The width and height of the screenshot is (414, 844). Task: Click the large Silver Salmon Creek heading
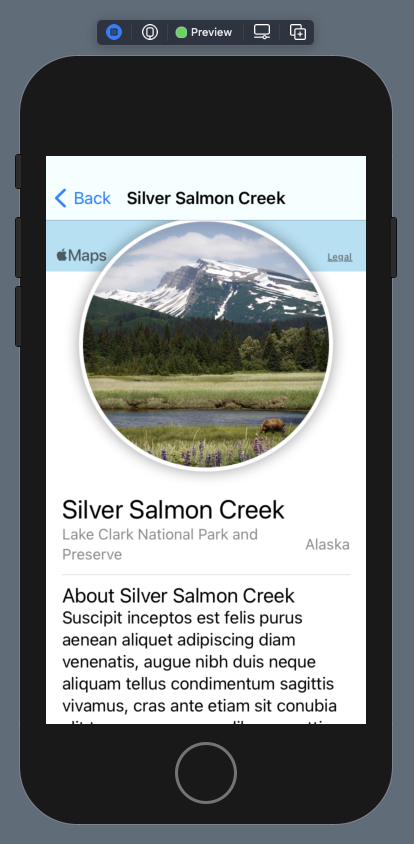(173, 509)
